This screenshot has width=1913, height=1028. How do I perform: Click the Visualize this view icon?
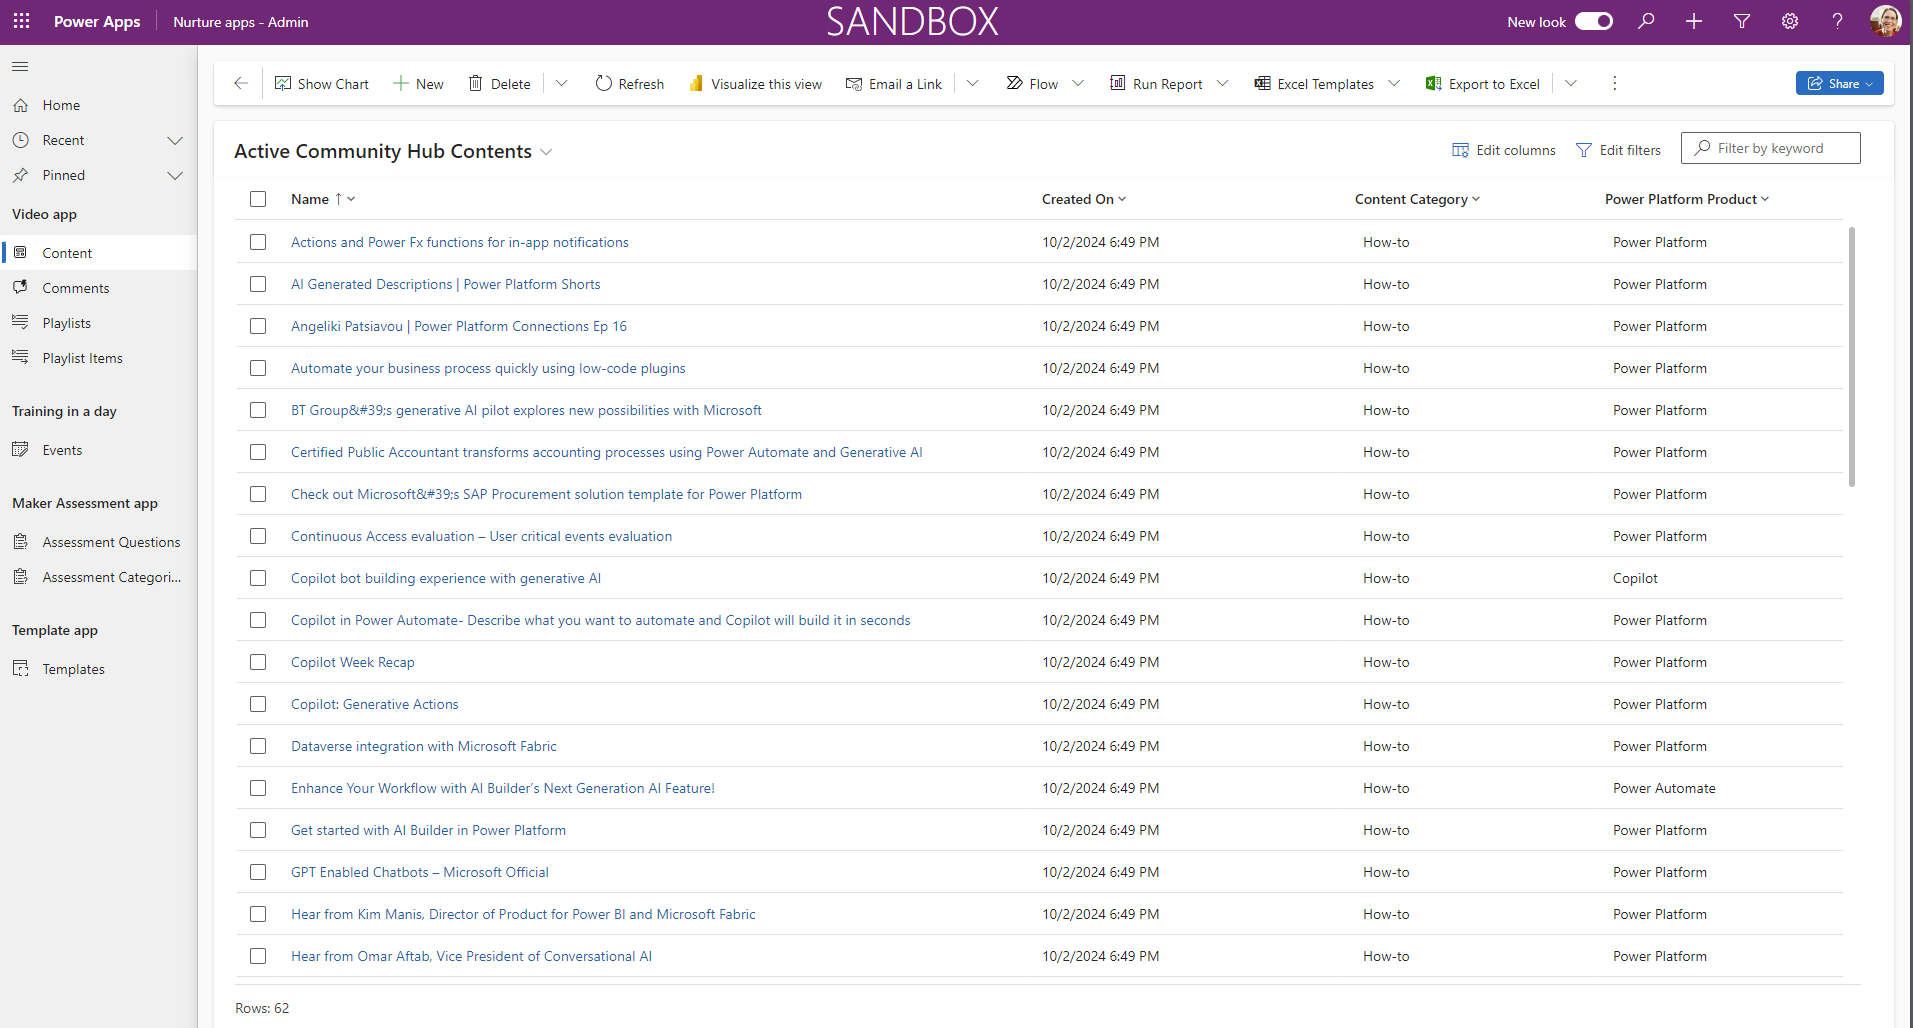point(696,84)
